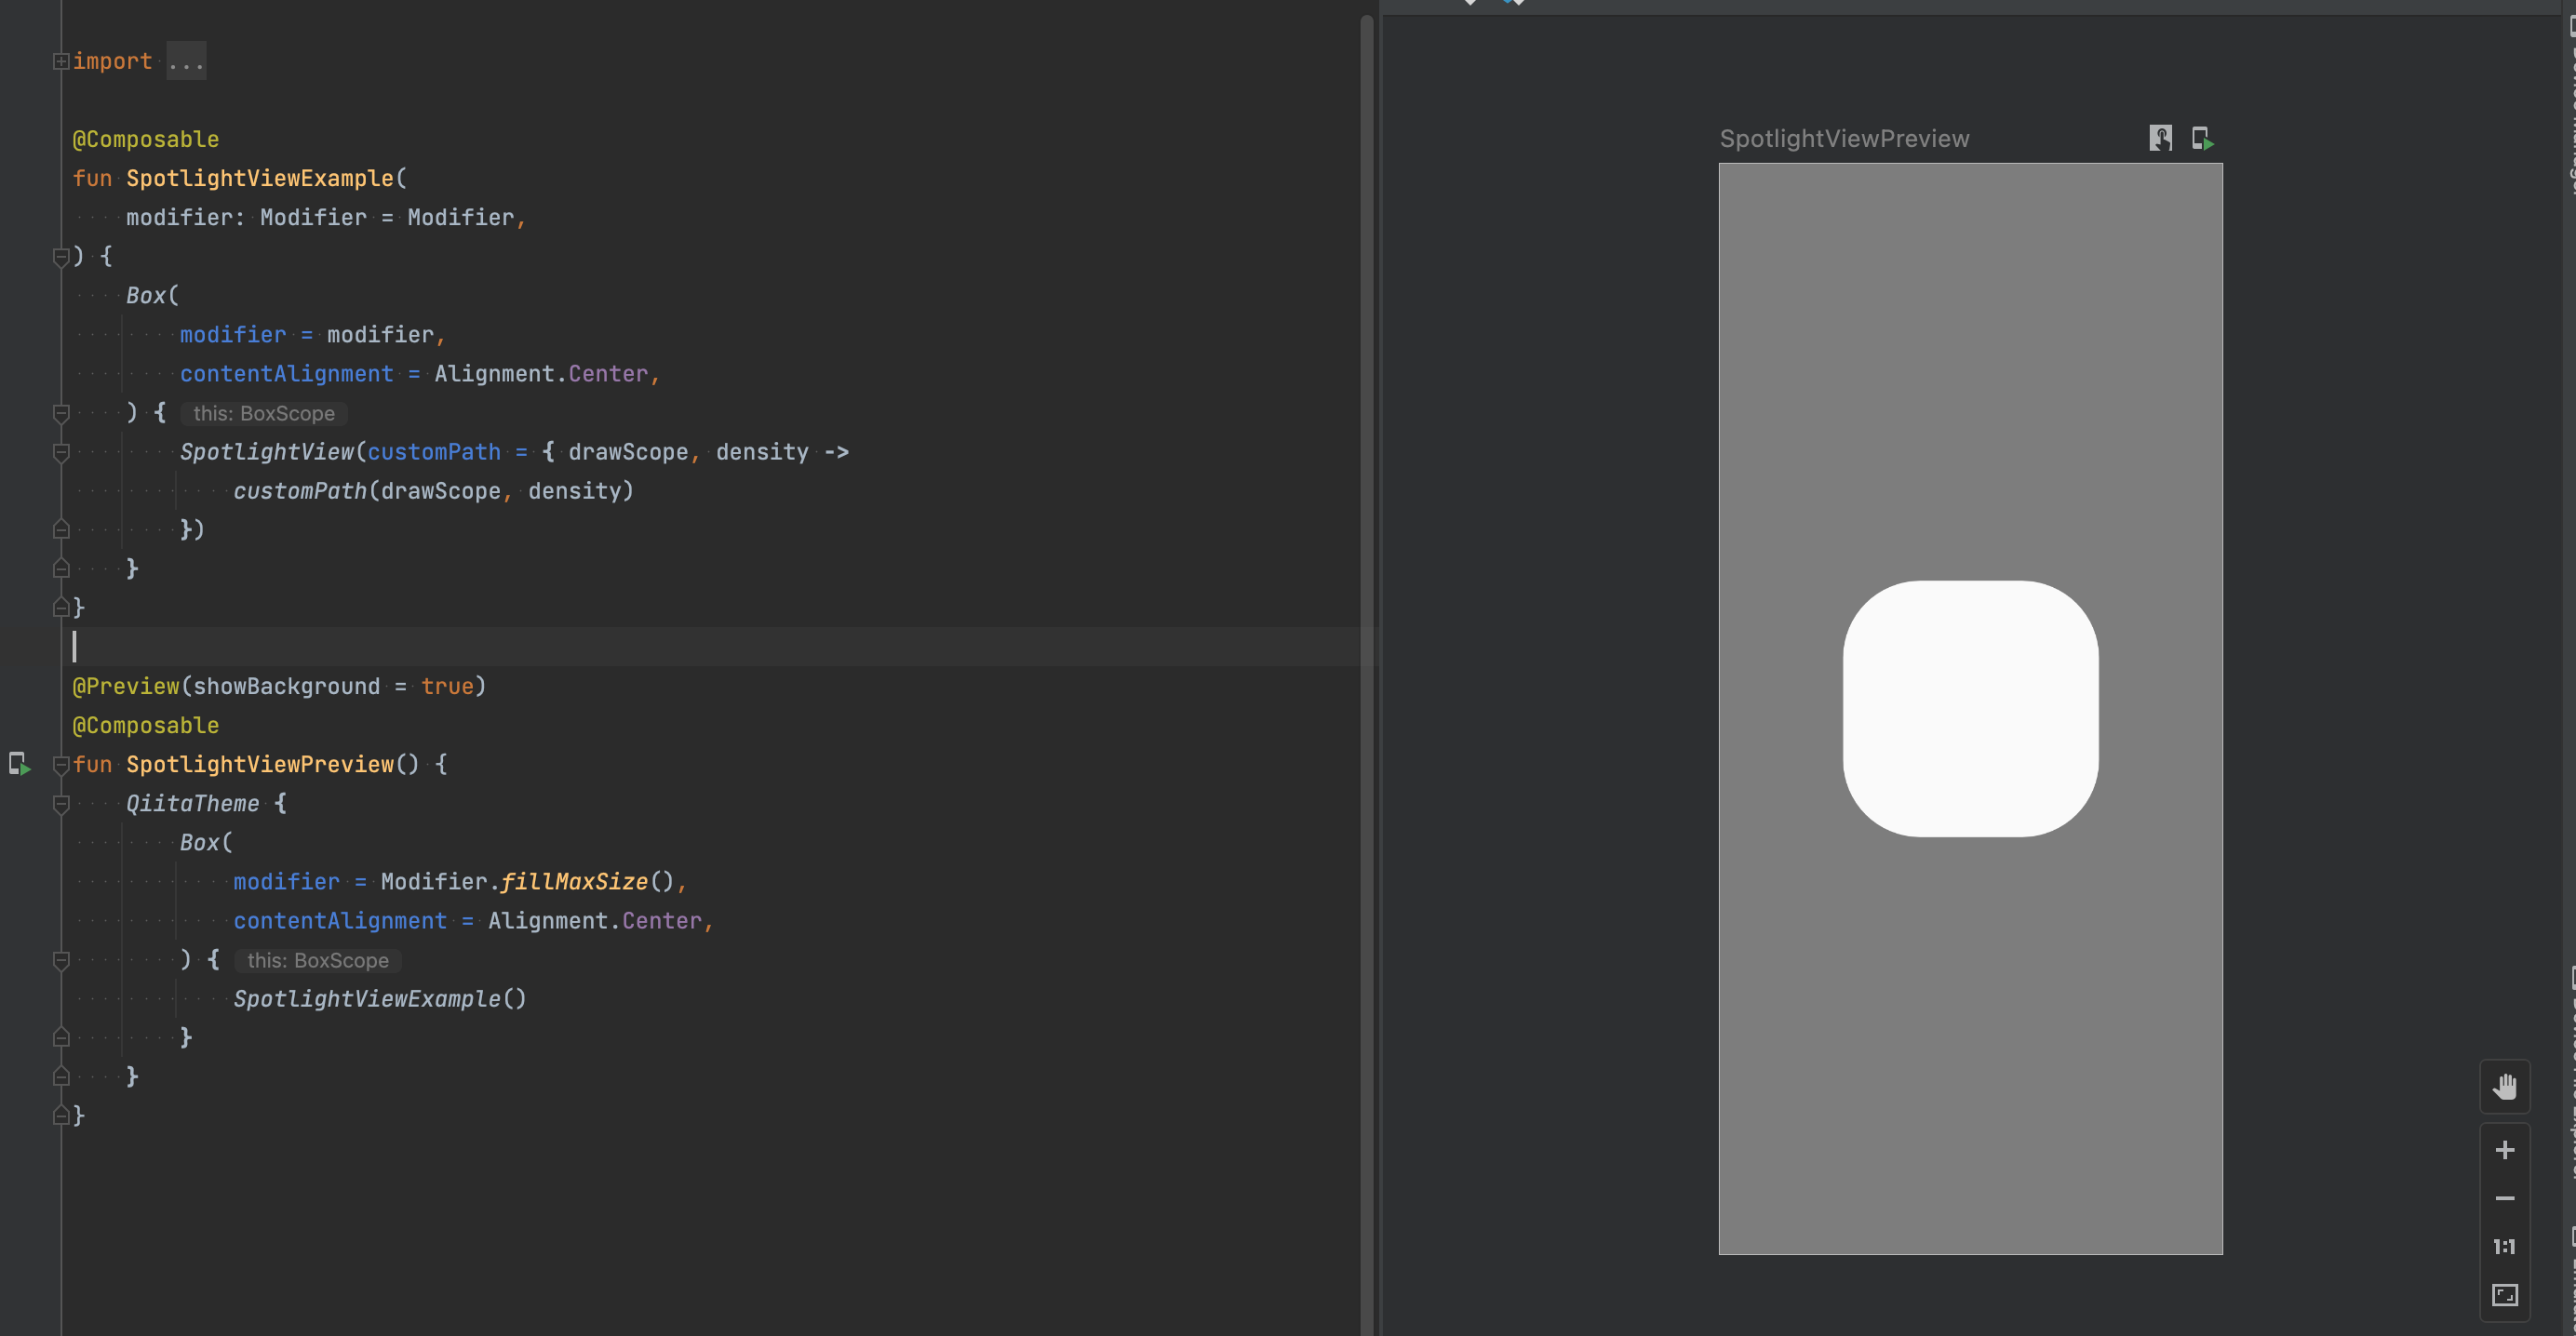Viewport: 2576px width, 1336px height.
Task: Select the SpotlightViewPreview title above the preview
Action: pos(1845,138)
